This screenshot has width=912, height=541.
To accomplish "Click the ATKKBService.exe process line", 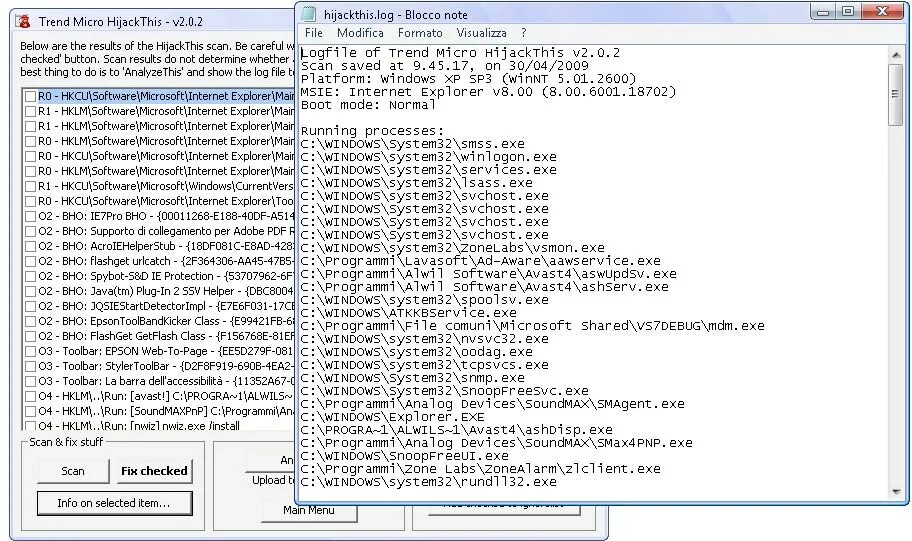I will tap(408, 313).
